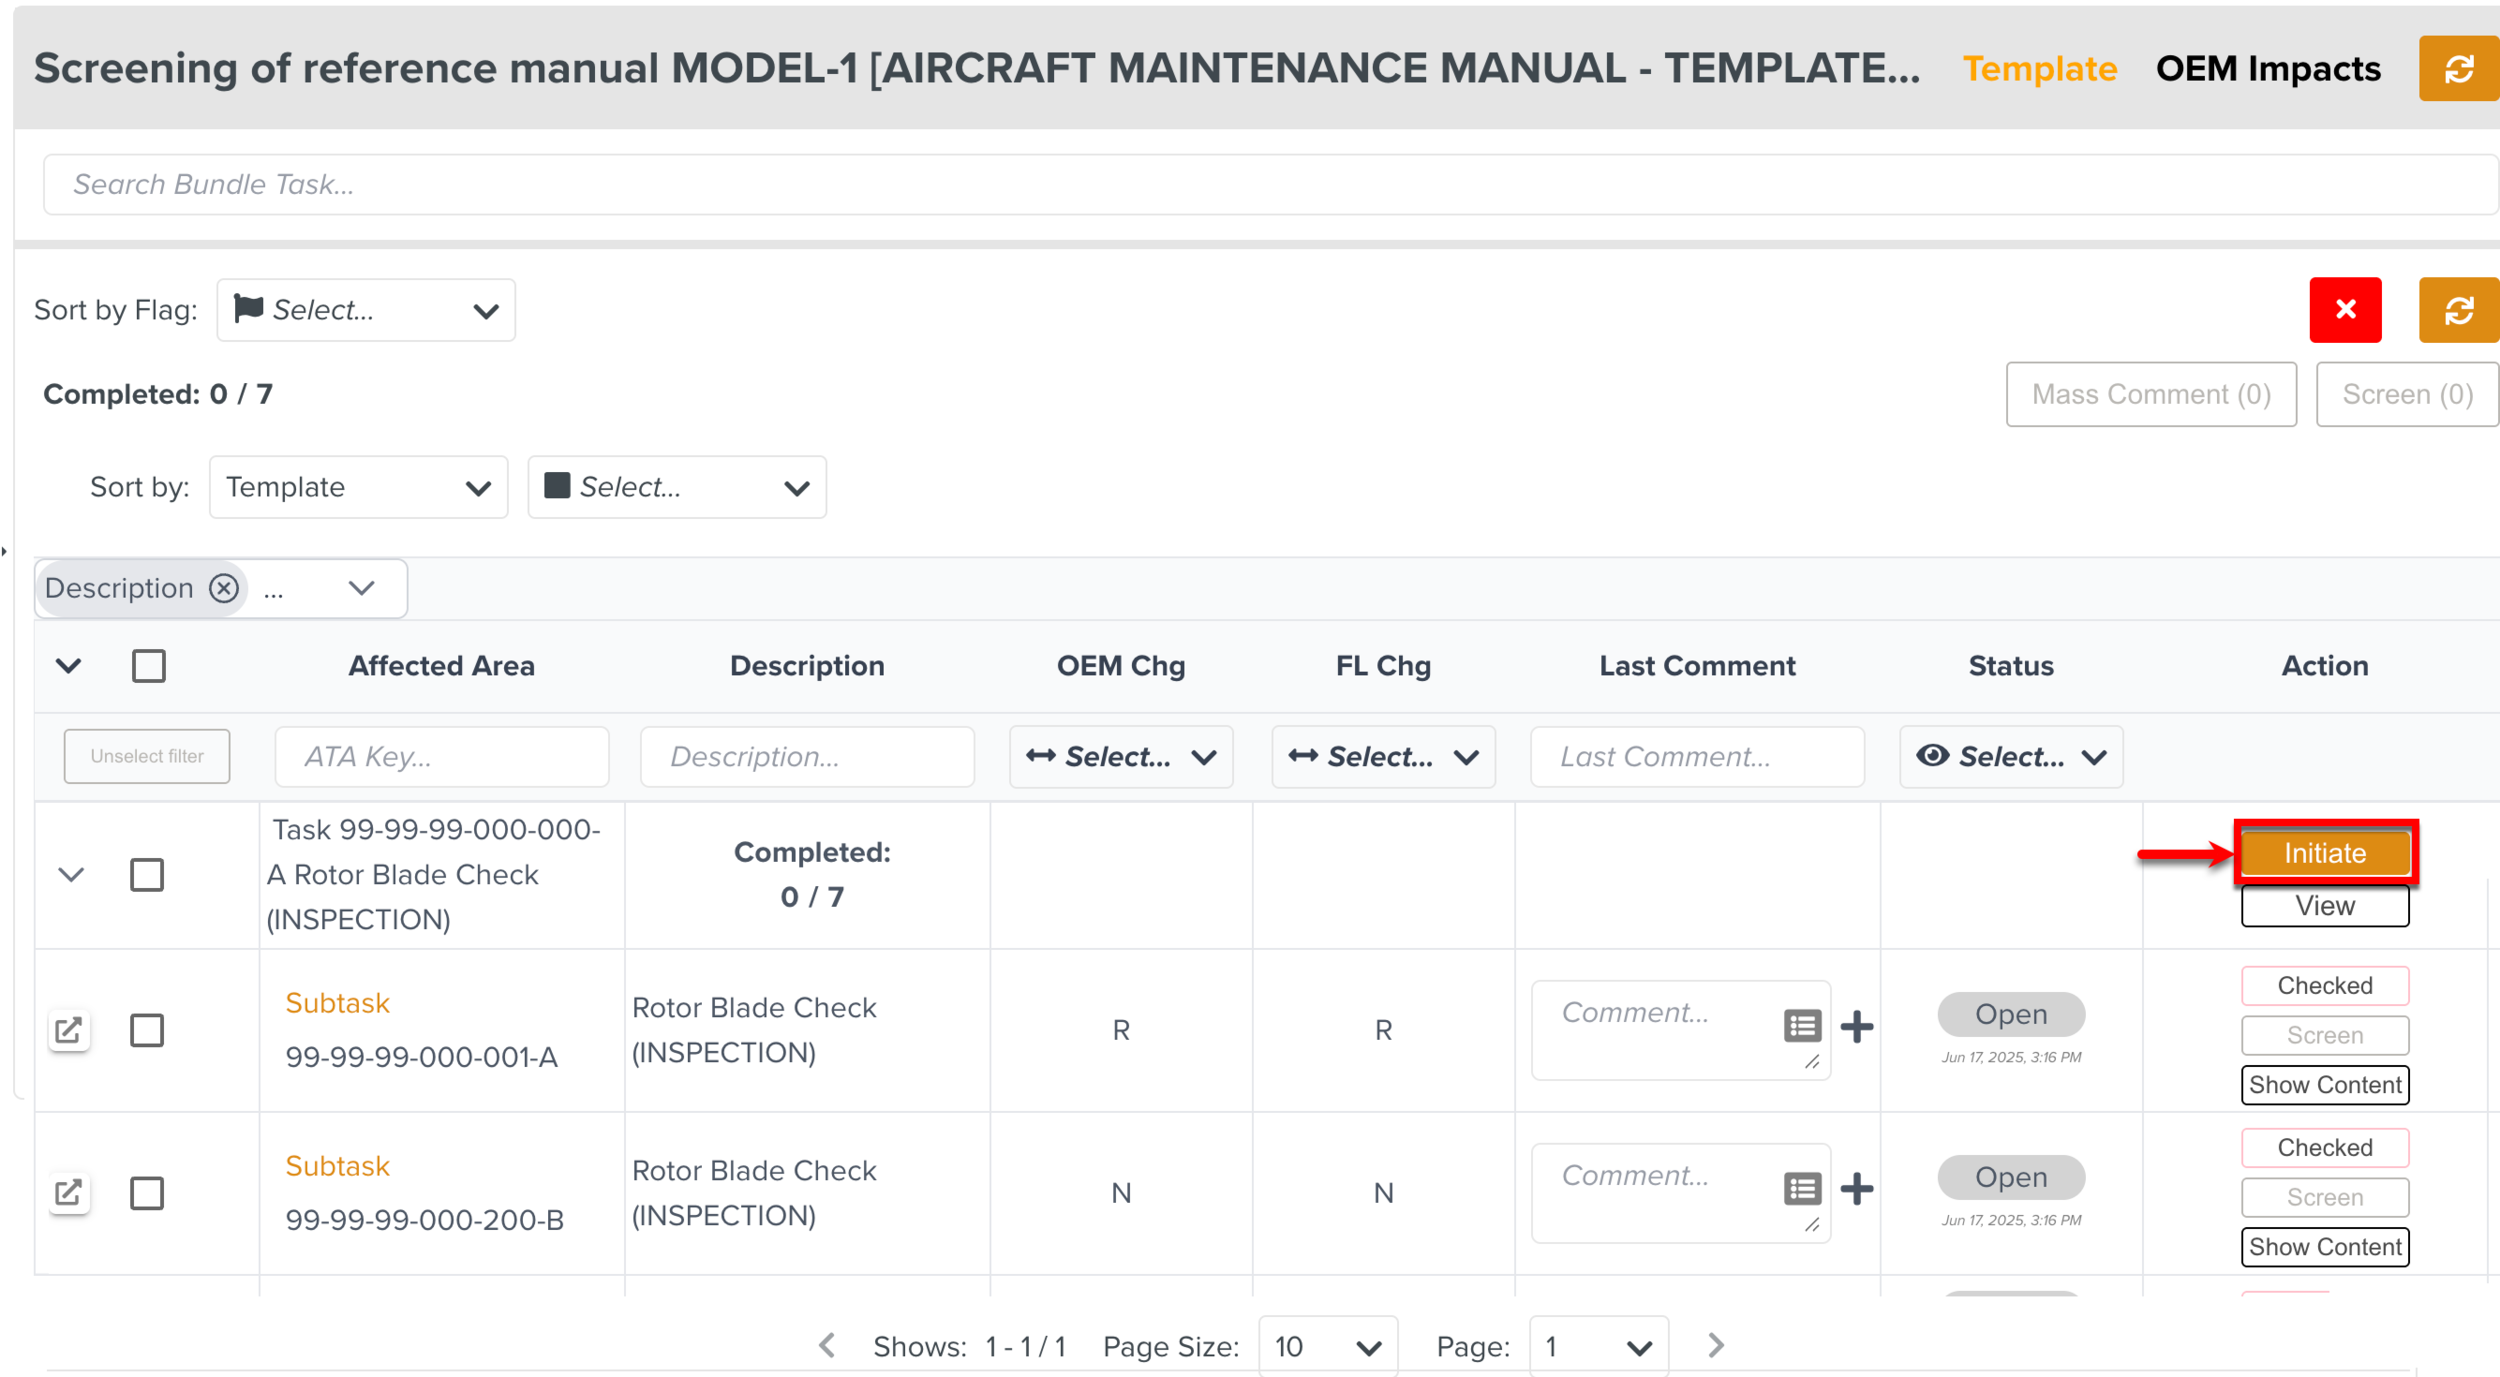Click plus icon to add 001-A comment

1856,1027
